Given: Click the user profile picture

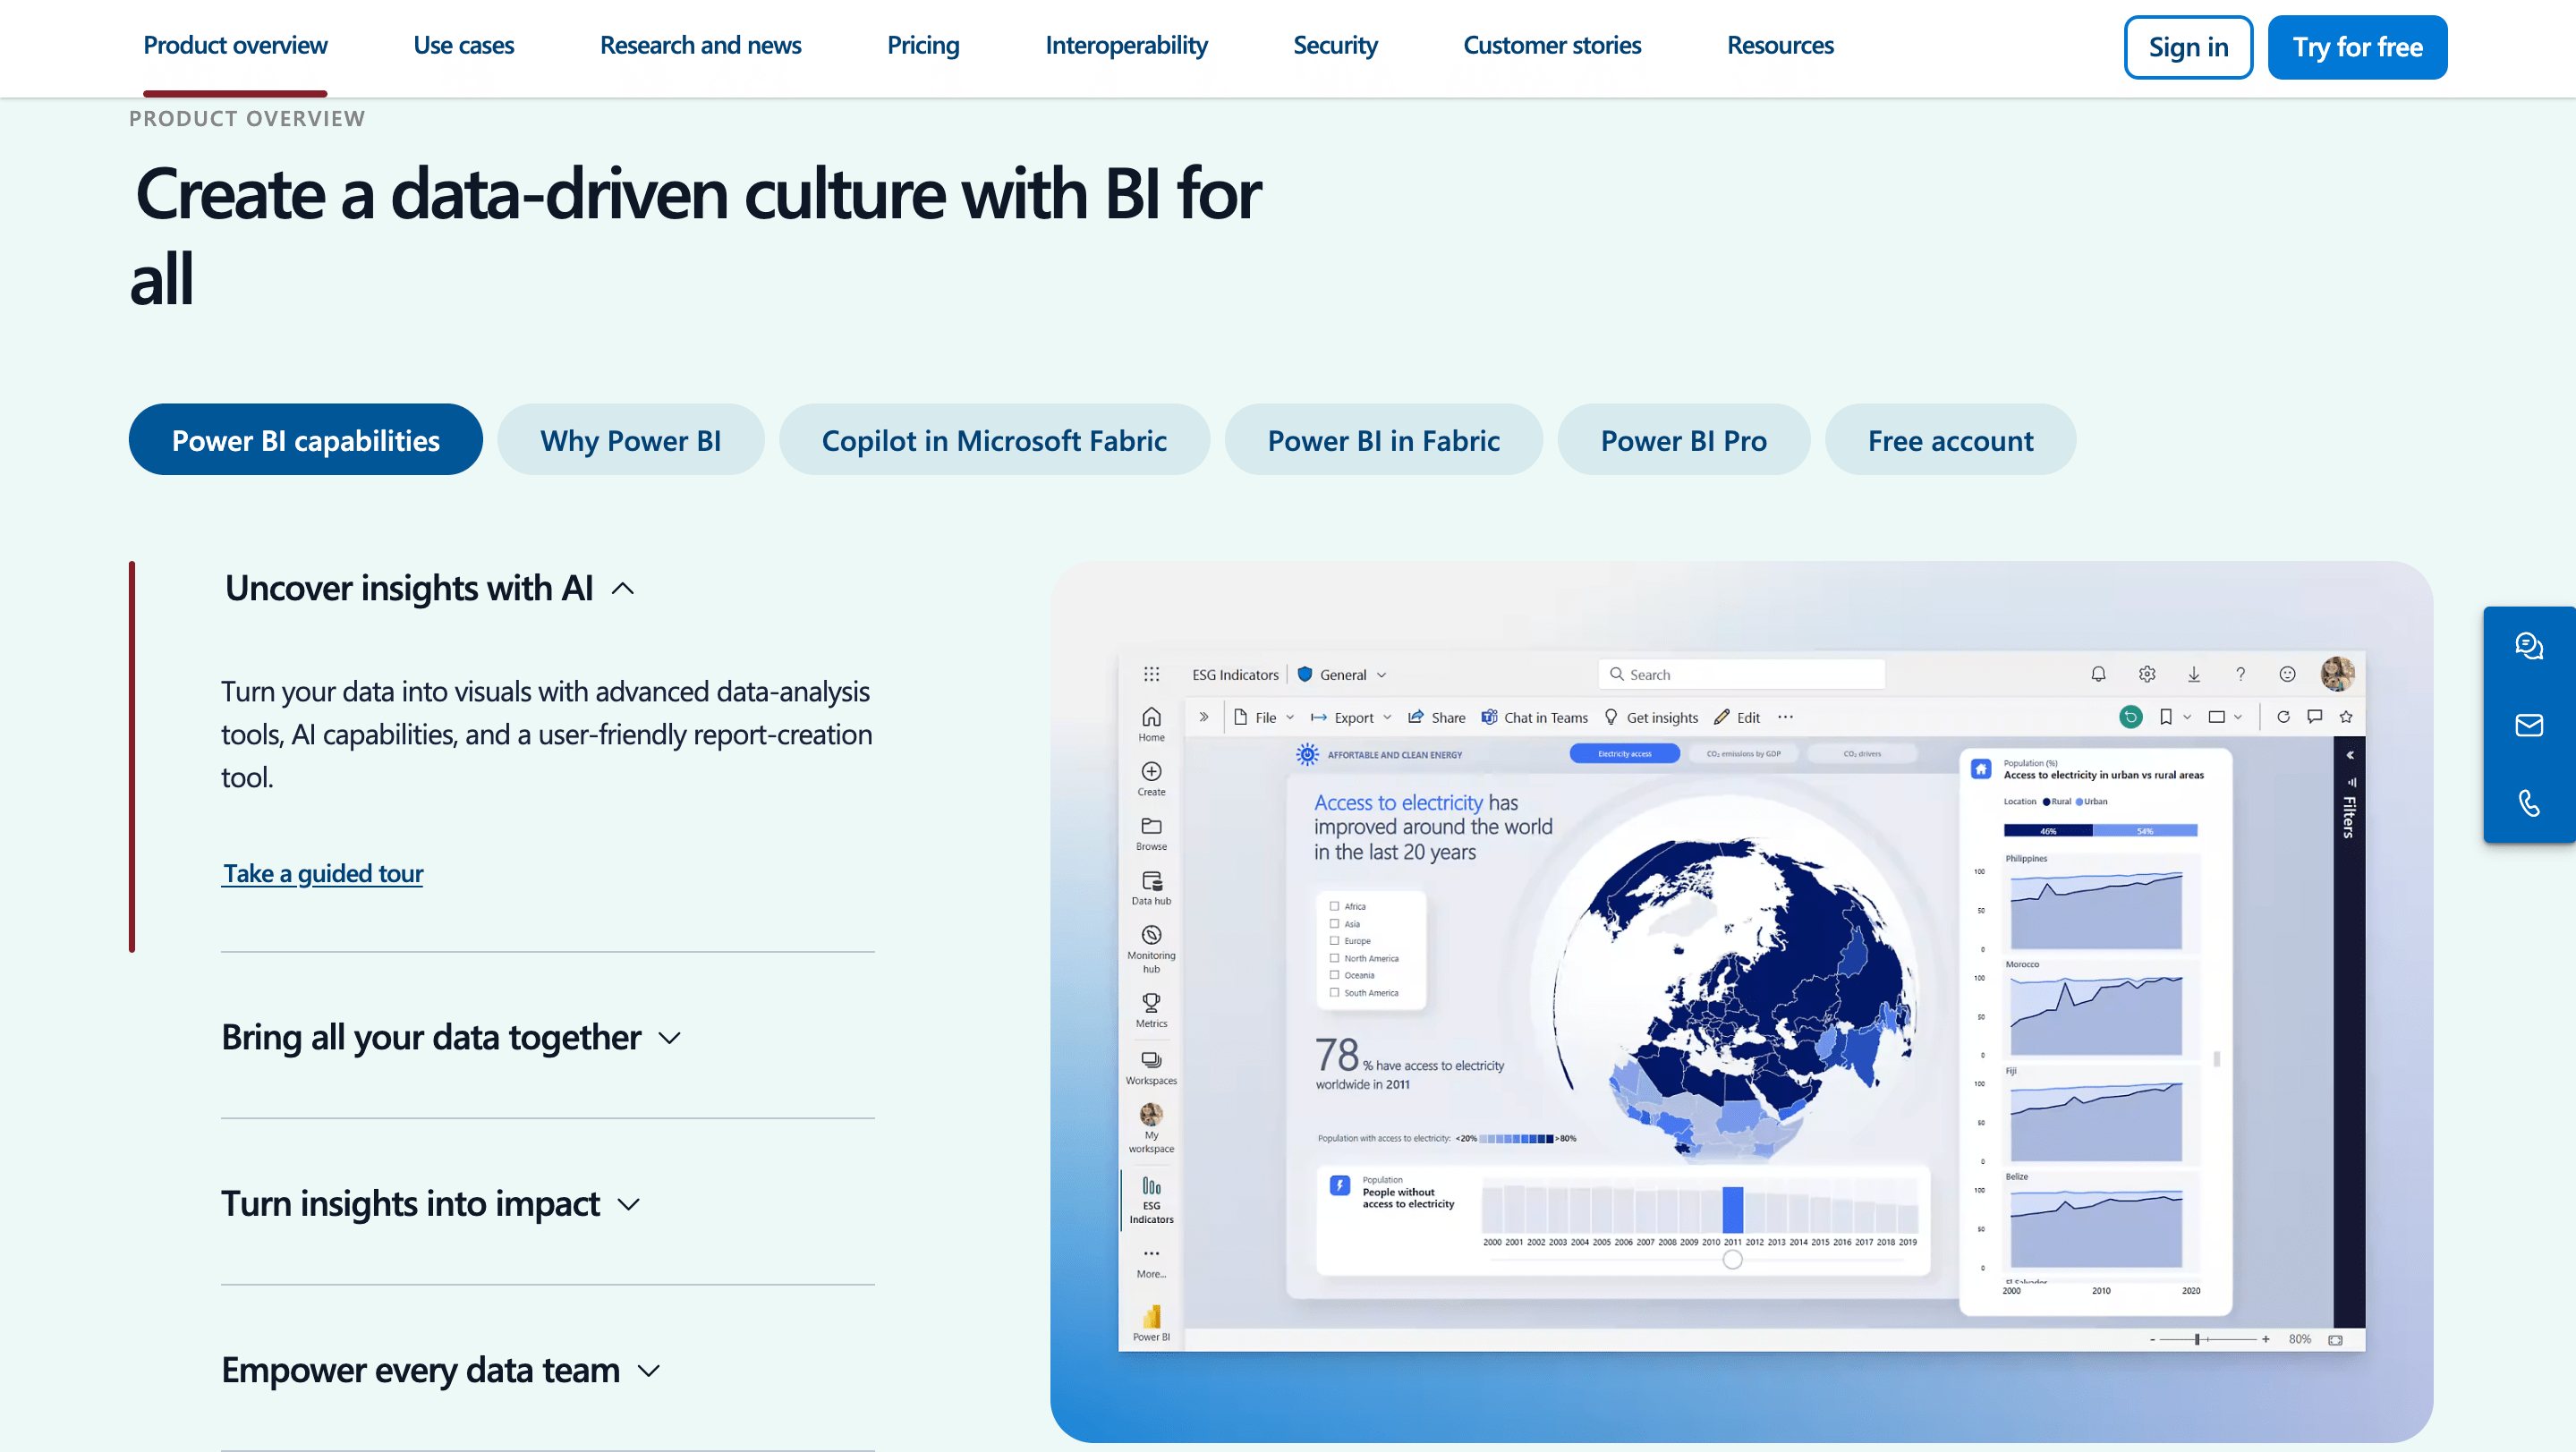Looking at the screenshot, I should pos(2337,674).
